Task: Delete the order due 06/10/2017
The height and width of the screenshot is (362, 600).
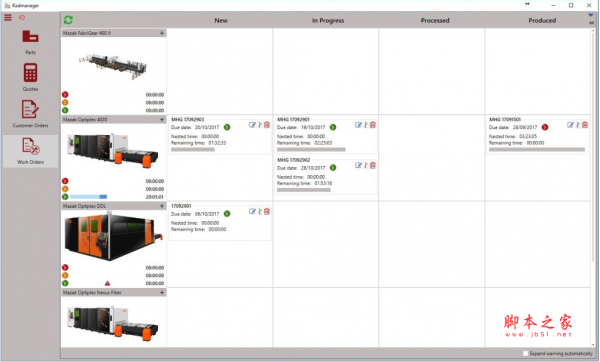Action: pyautogui.click(x=267, y=212)
